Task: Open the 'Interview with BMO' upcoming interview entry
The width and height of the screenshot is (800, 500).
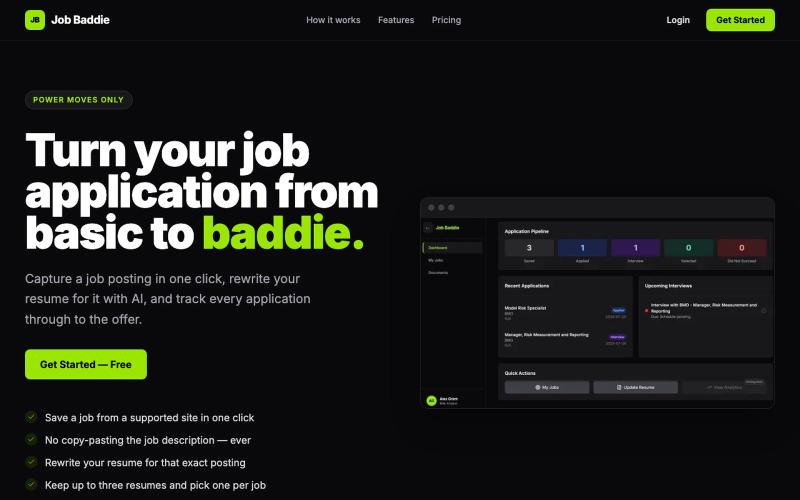Action: tap(706, 311)
